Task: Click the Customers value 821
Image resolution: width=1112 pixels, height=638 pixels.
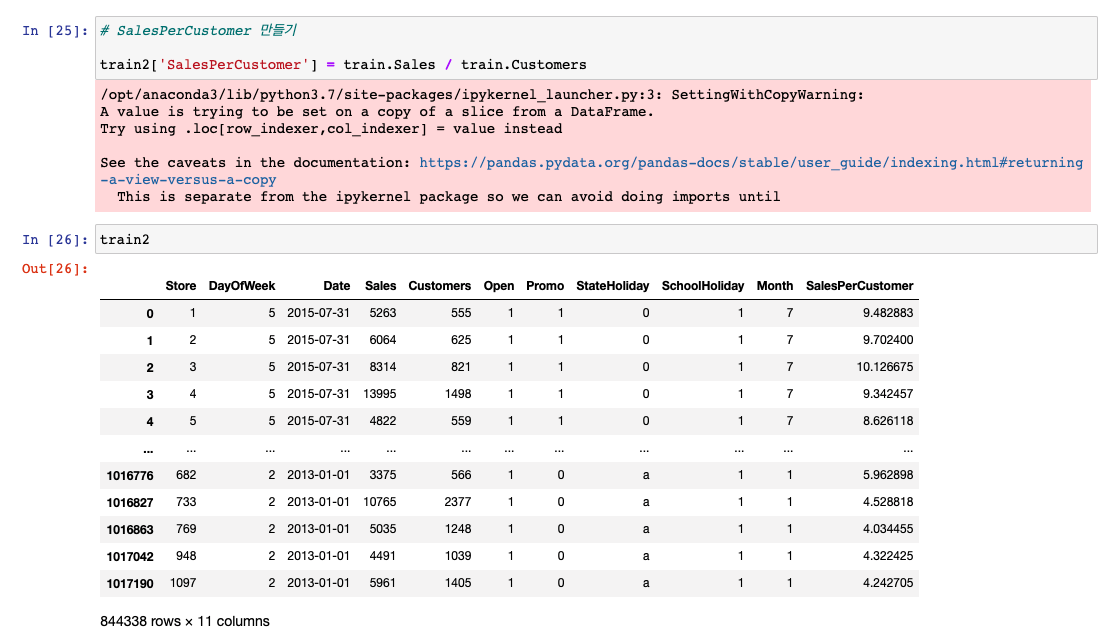Action: (x=461, y=366)
